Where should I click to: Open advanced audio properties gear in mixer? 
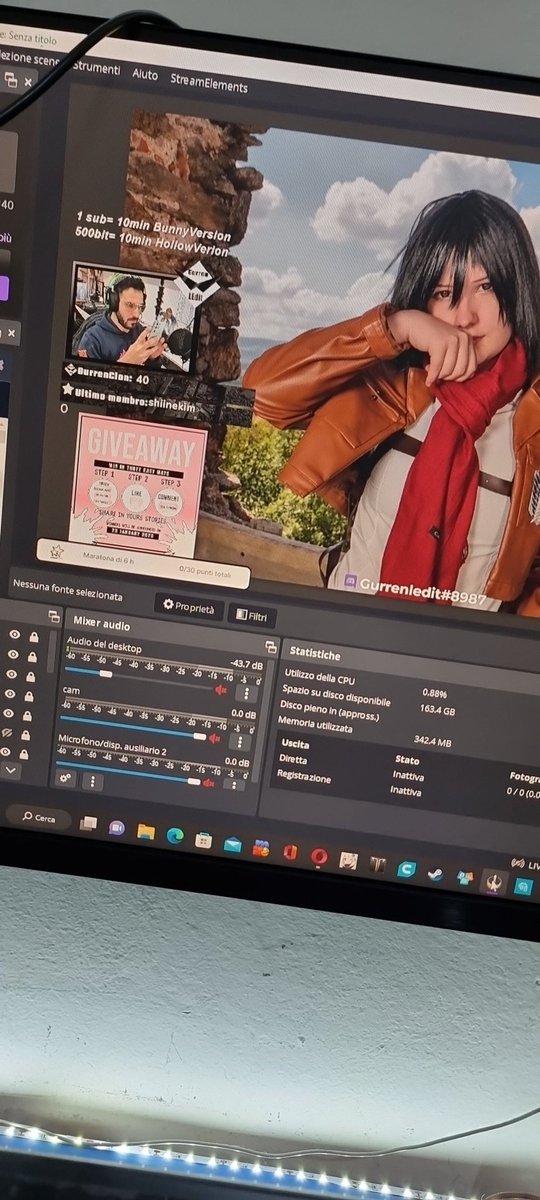[66, 779]
